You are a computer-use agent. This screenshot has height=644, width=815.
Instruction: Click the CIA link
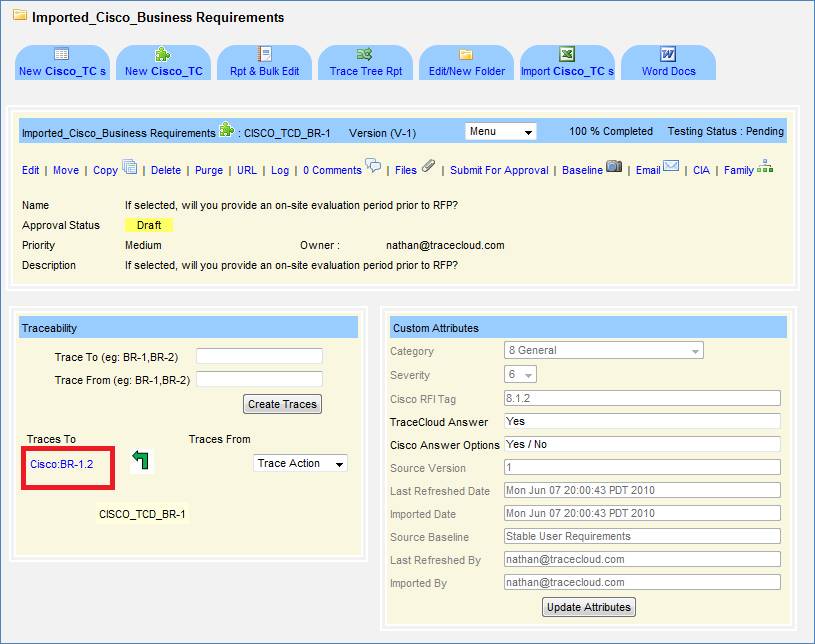pyautogui.click(x=701, y=170)
